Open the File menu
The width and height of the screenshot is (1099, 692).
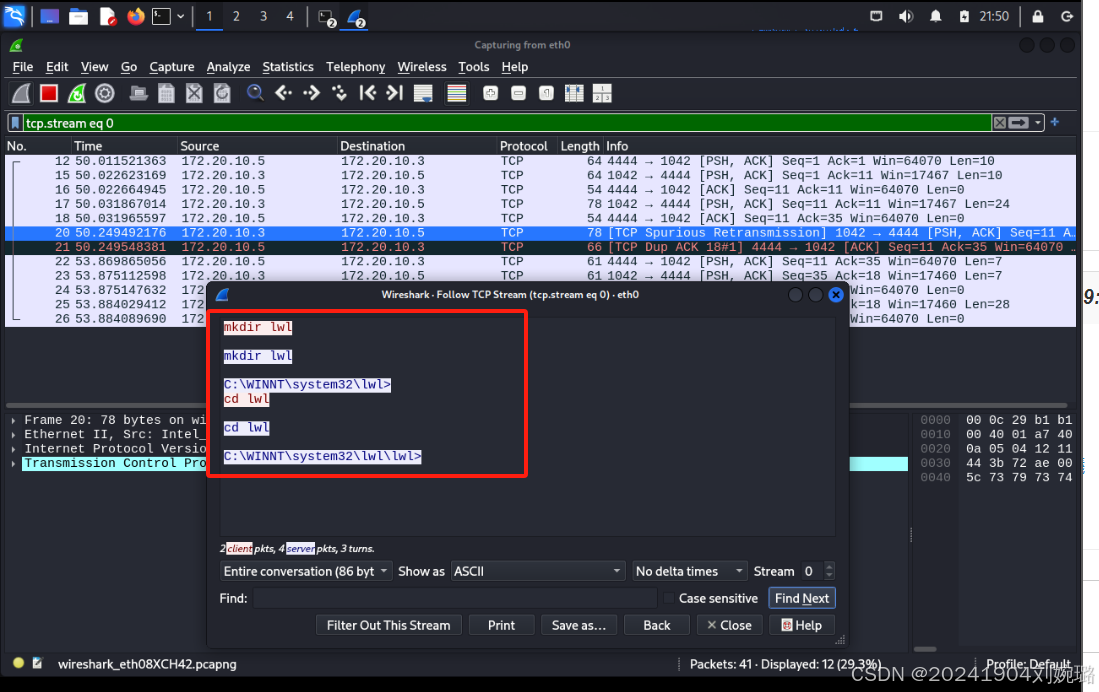pyautogui.click(x=22, y=67)
